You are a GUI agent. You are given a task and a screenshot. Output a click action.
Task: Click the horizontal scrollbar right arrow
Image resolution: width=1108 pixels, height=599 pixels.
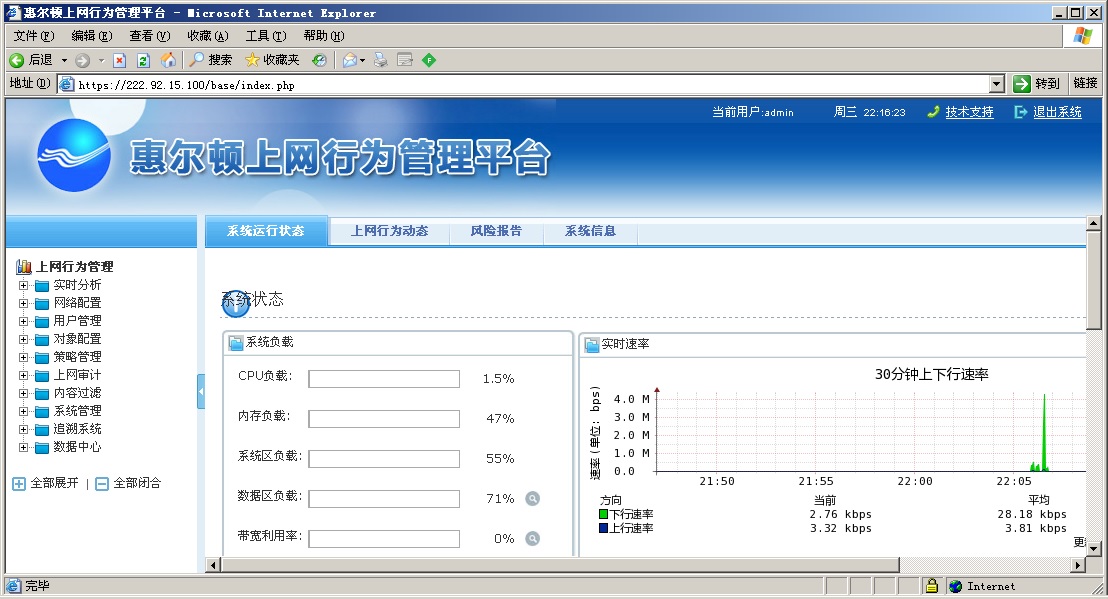[1078, 564]
